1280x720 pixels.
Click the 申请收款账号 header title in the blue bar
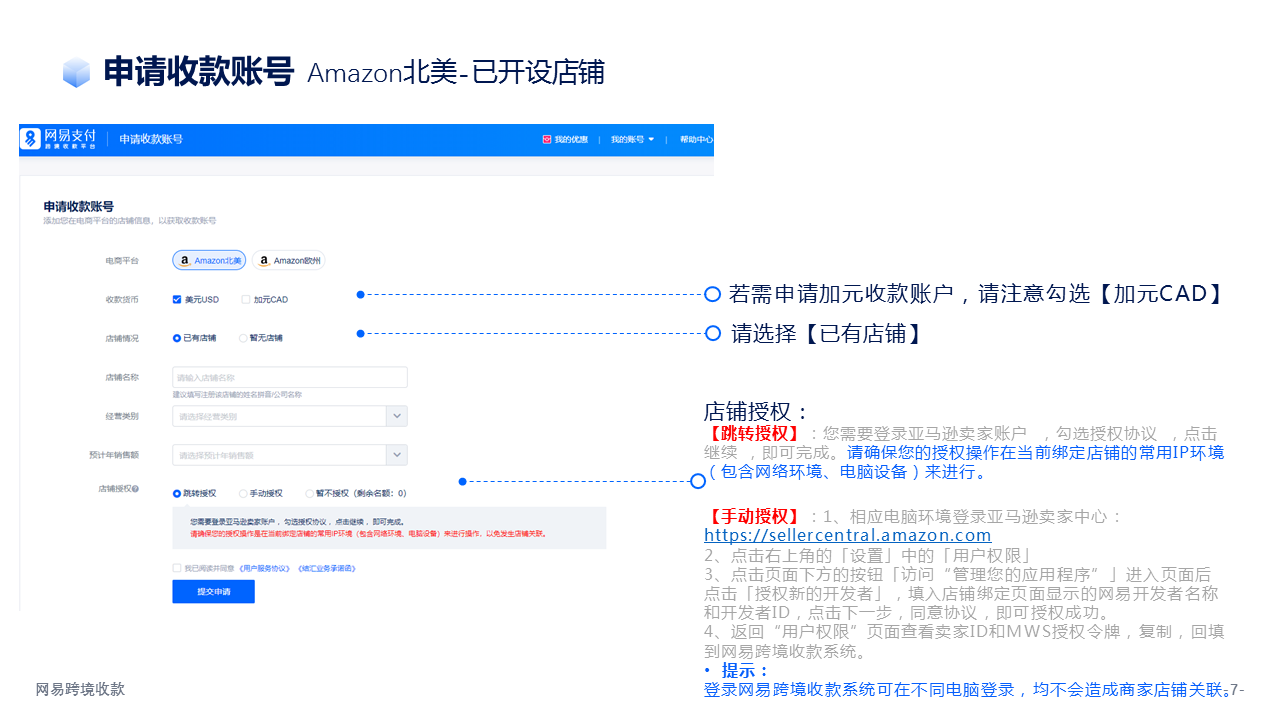coord(151,139)
